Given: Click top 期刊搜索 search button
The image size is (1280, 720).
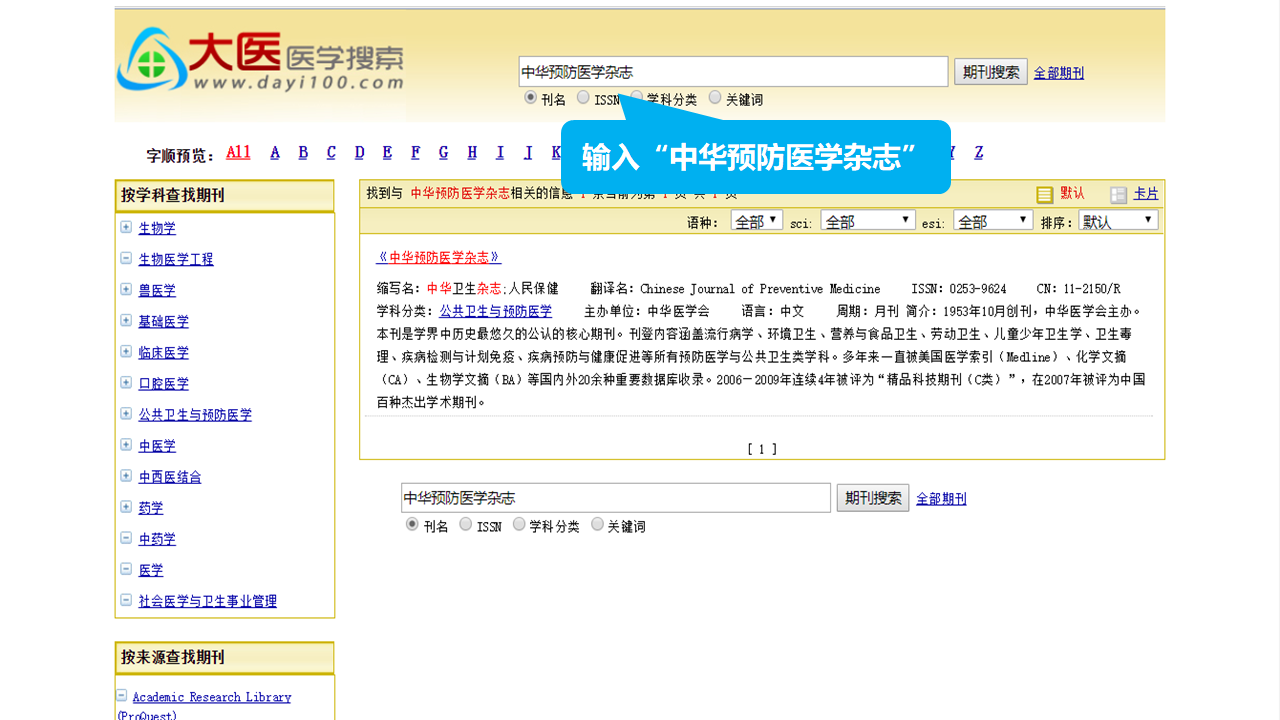Looking at the screenshot, I should [990, 72].
